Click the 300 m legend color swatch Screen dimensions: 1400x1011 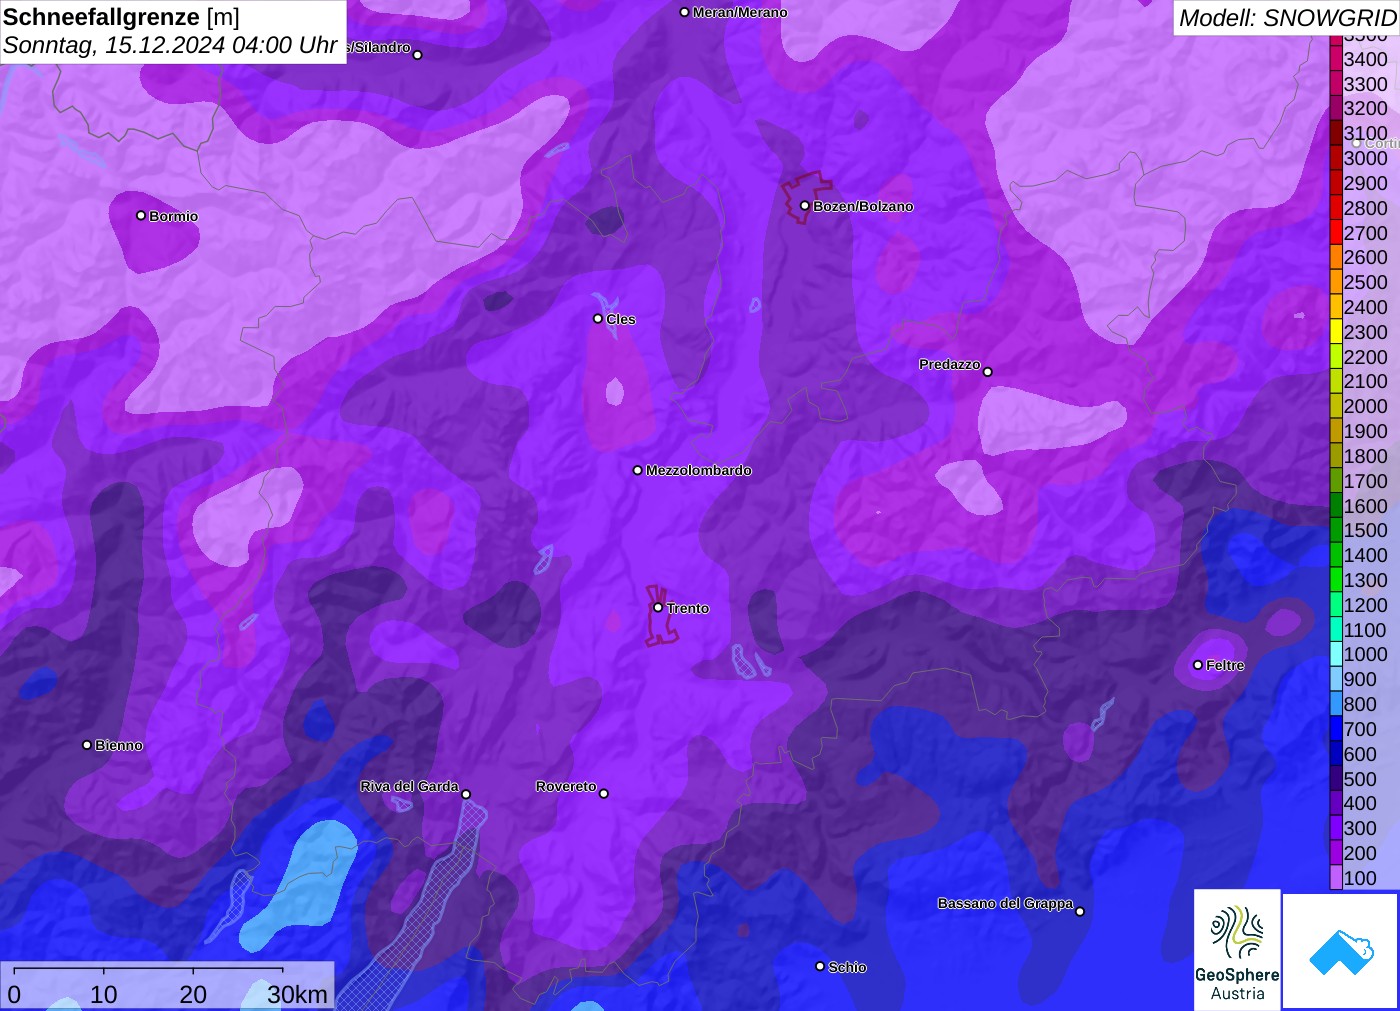(x=1336, y=828)
